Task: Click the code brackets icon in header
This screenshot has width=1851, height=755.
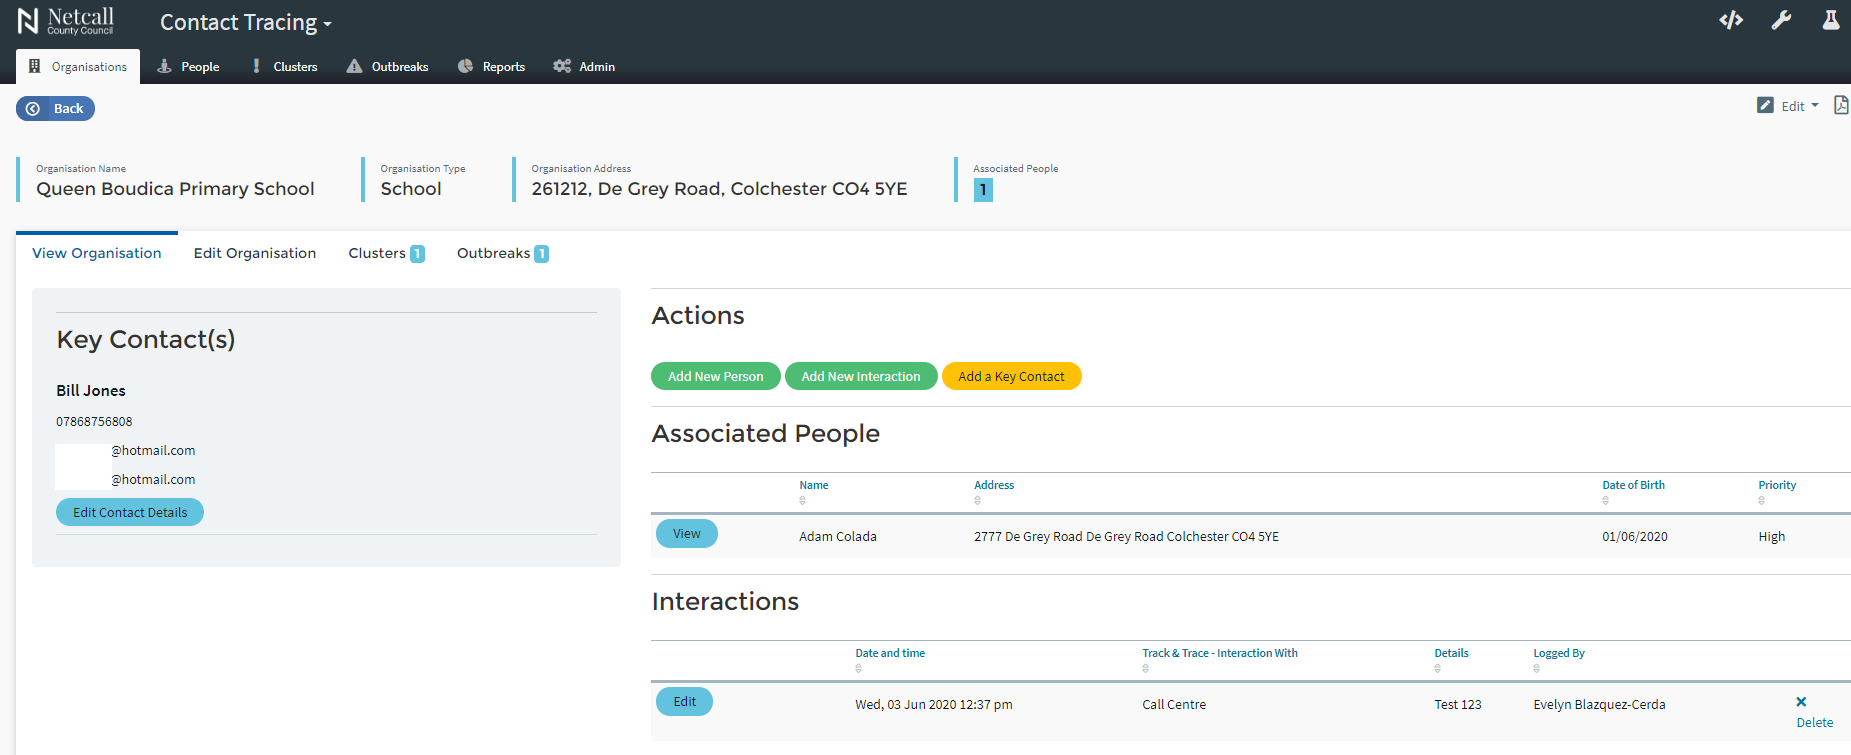Action: (1731, 20)
